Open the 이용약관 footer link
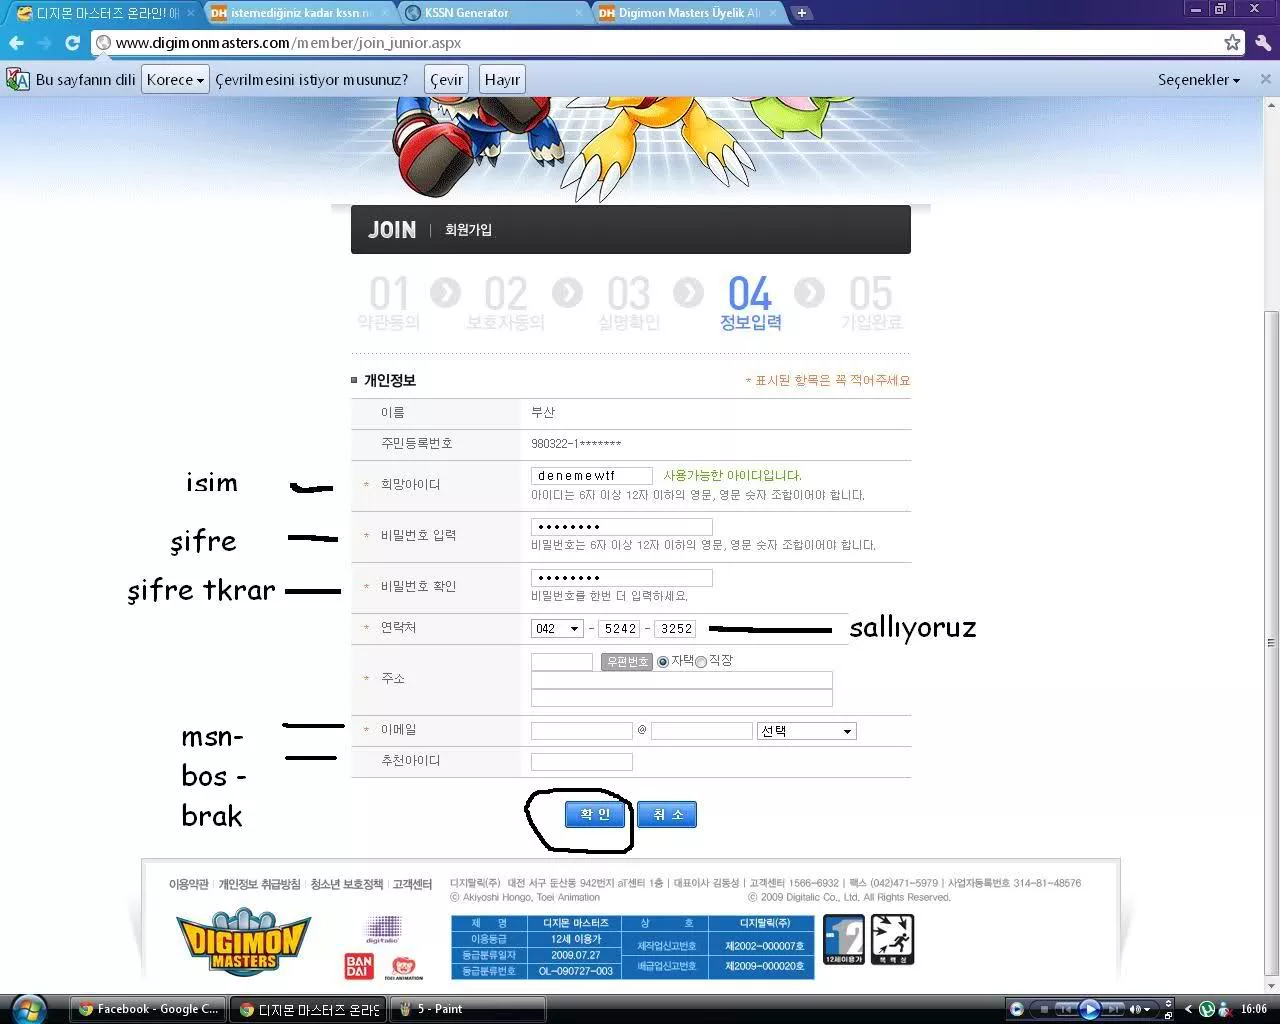The width and height of the screenshot is (1280, 1024). tap(188, 884)
